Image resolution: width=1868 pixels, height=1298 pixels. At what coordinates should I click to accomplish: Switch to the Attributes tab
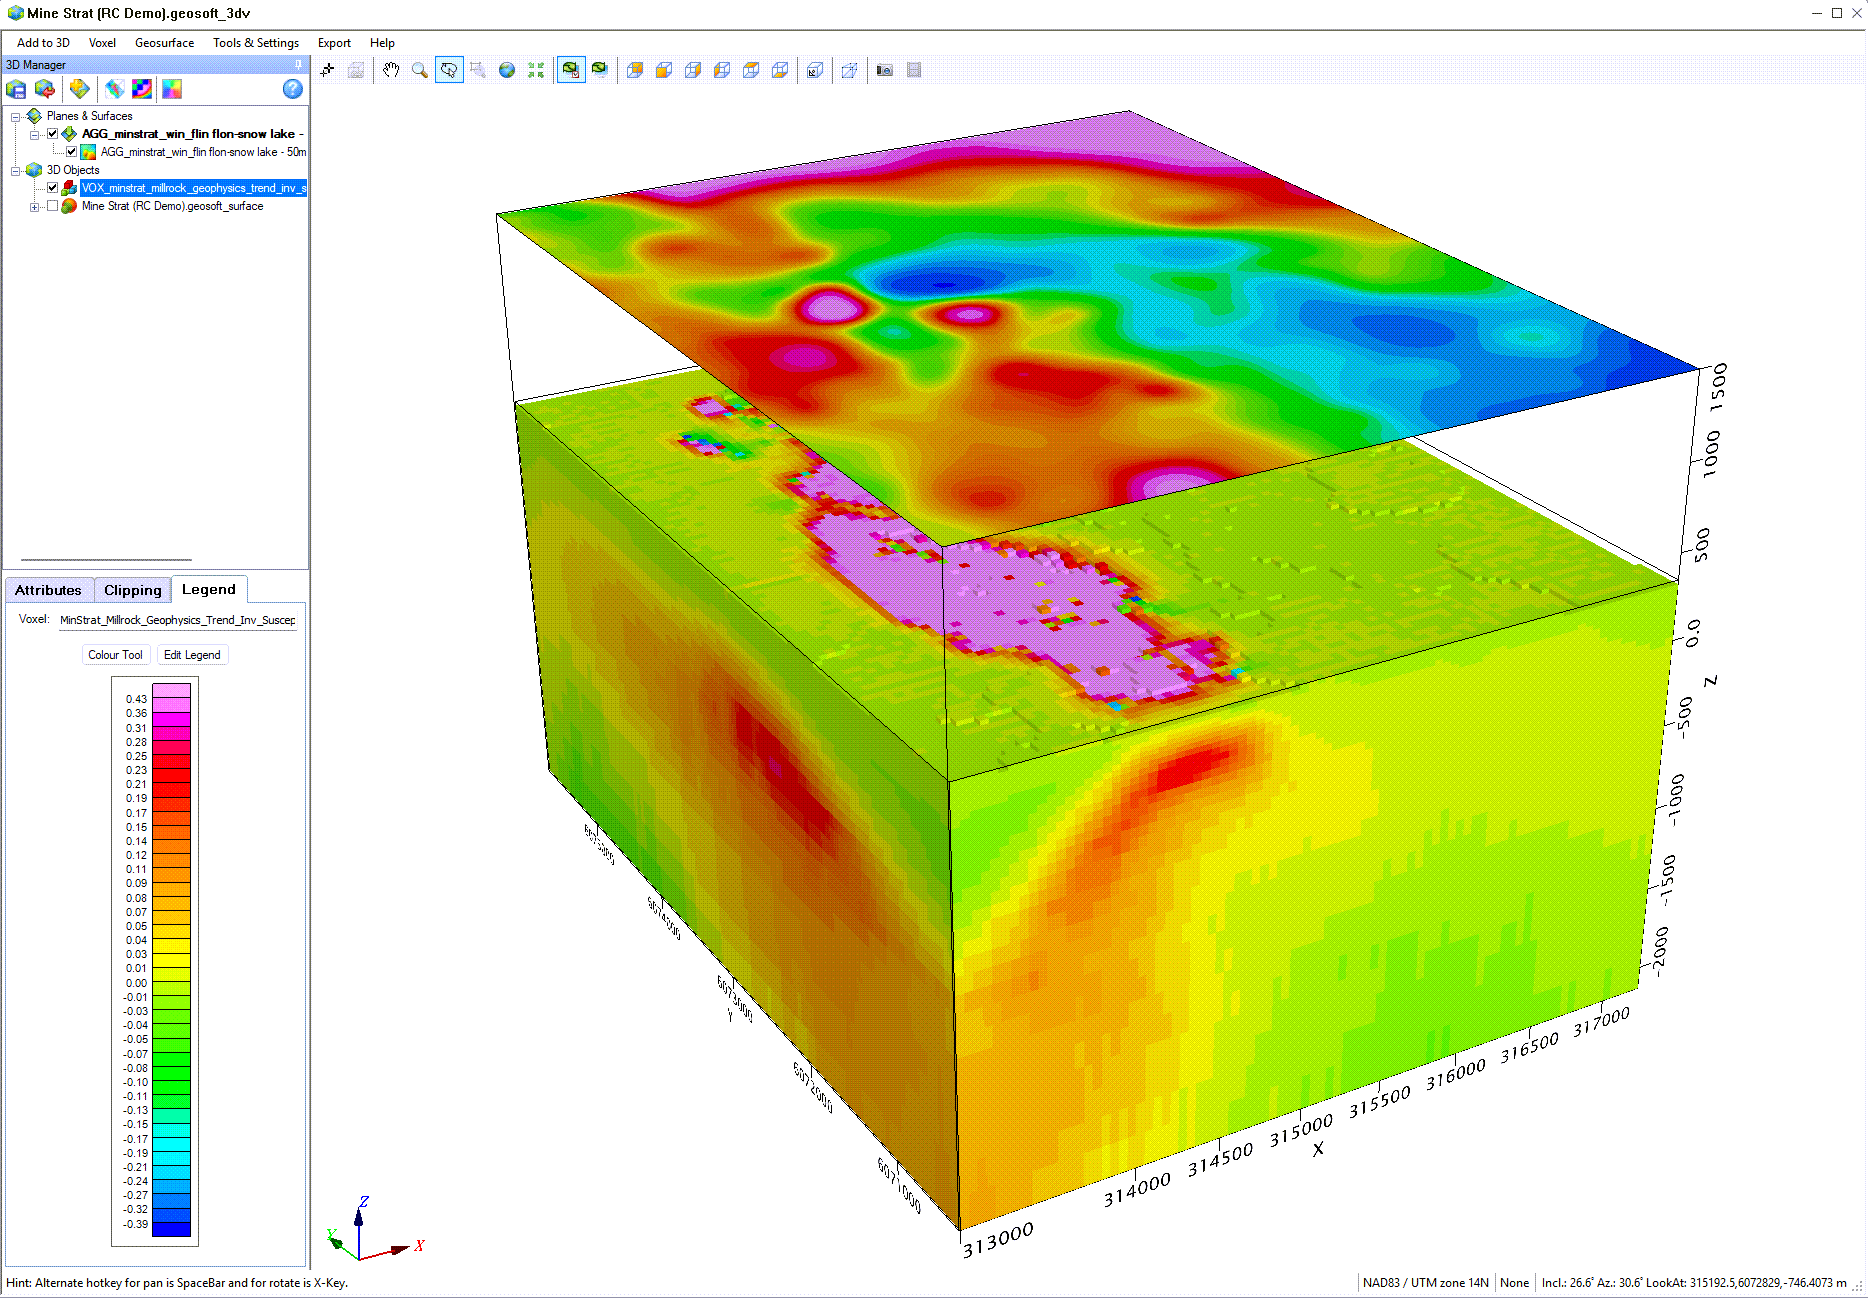coord(48,590)
